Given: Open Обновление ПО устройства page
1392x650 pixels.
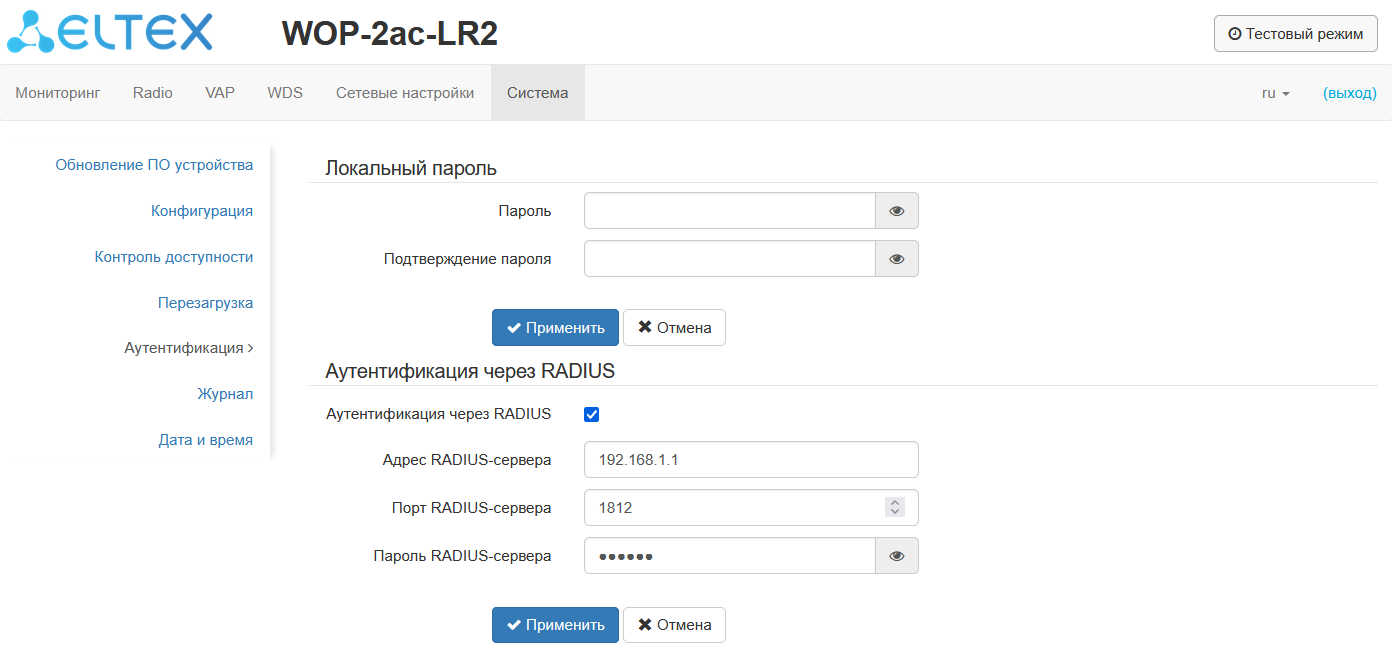Looking at the screenshot, I should coord(154,165).
